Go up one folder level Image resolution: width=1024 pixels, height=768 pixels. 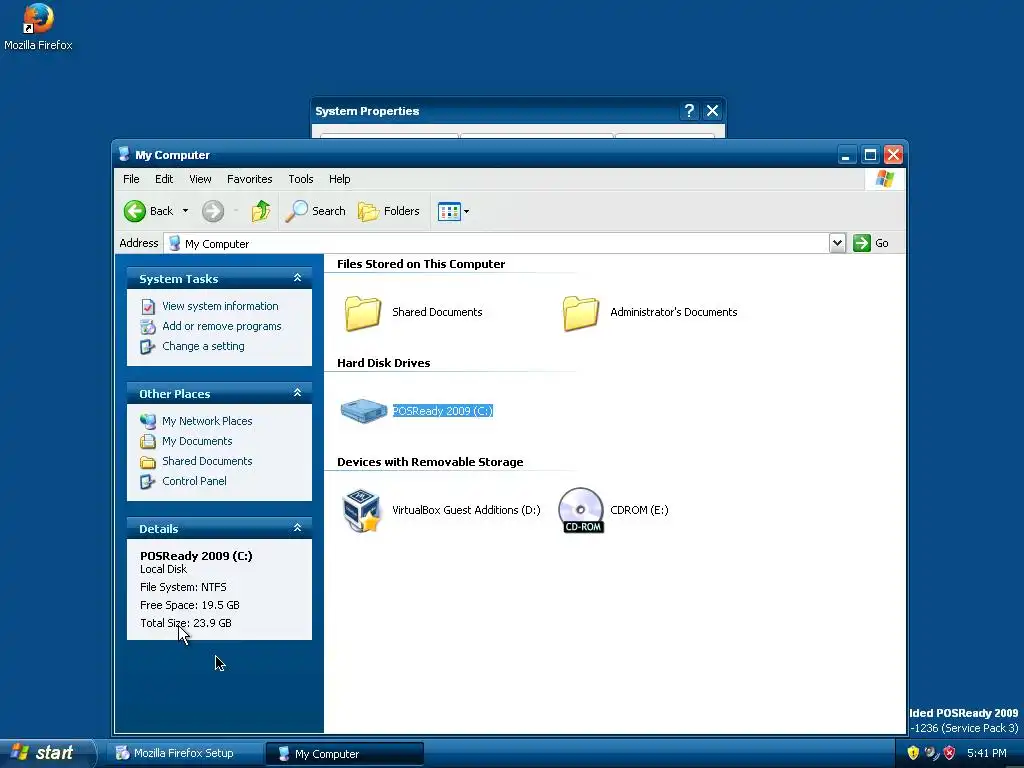[x=261, y=211]
